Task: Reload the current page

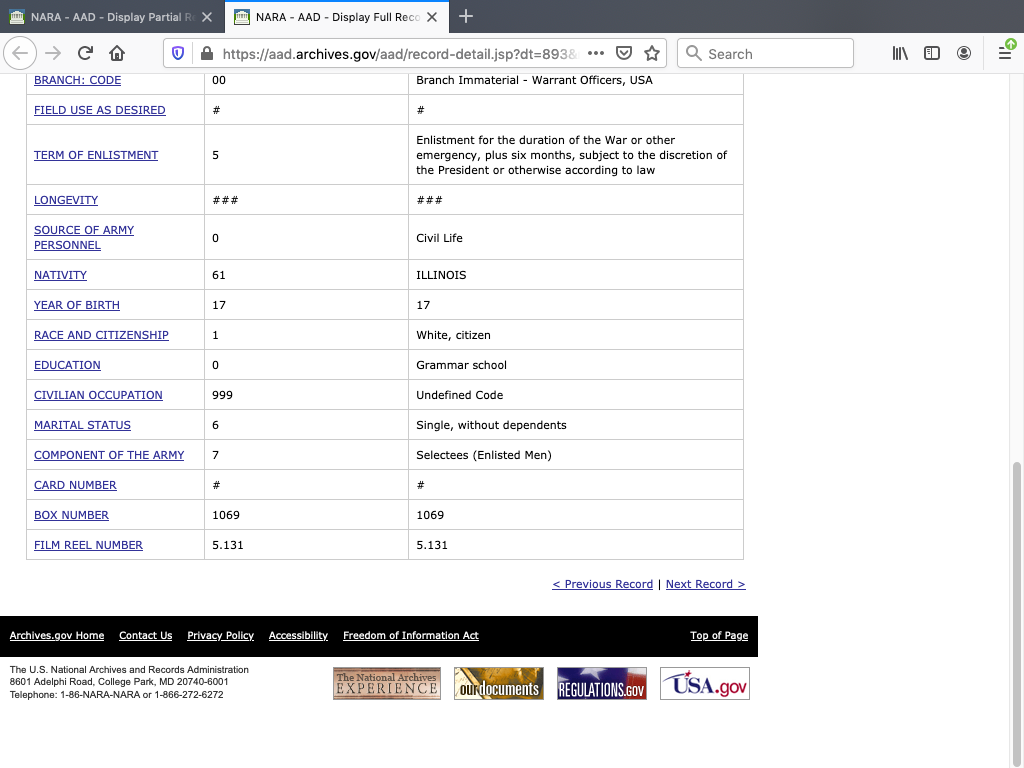Action: (x=85, y=54)
